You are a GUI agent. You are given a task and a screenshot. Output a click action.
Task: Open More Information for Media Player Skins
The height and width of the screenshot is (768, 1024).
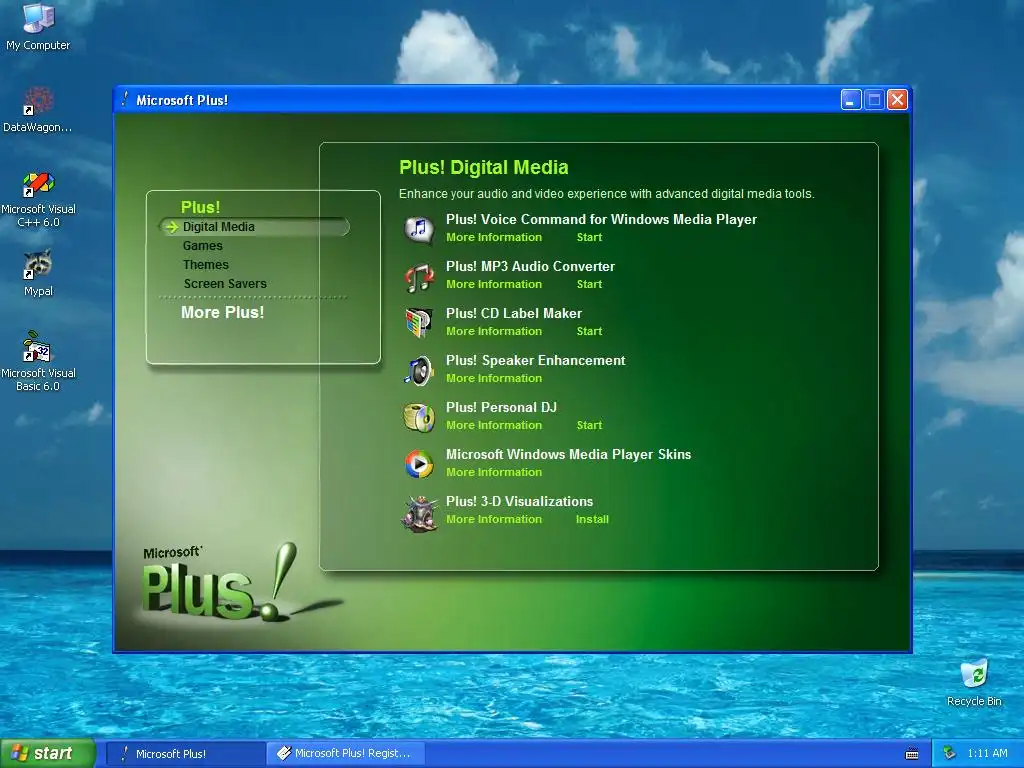coord(494,472)
